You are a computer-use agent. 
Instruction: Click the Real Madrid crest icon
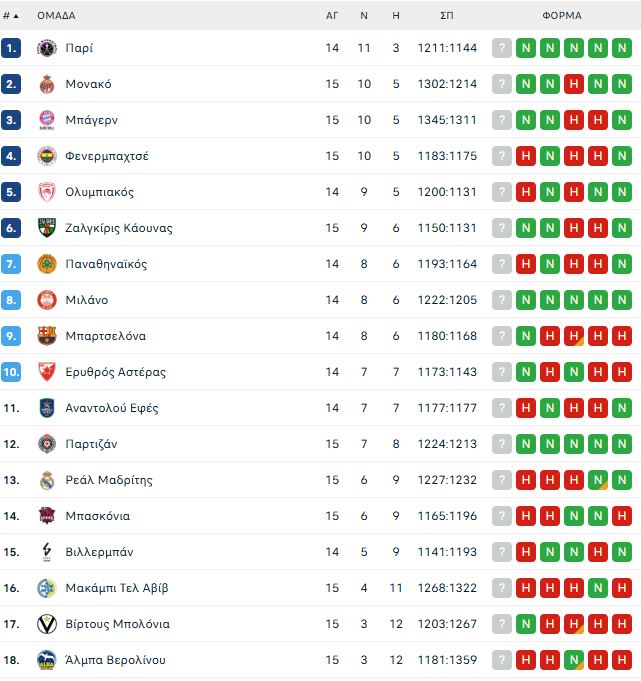47,480
